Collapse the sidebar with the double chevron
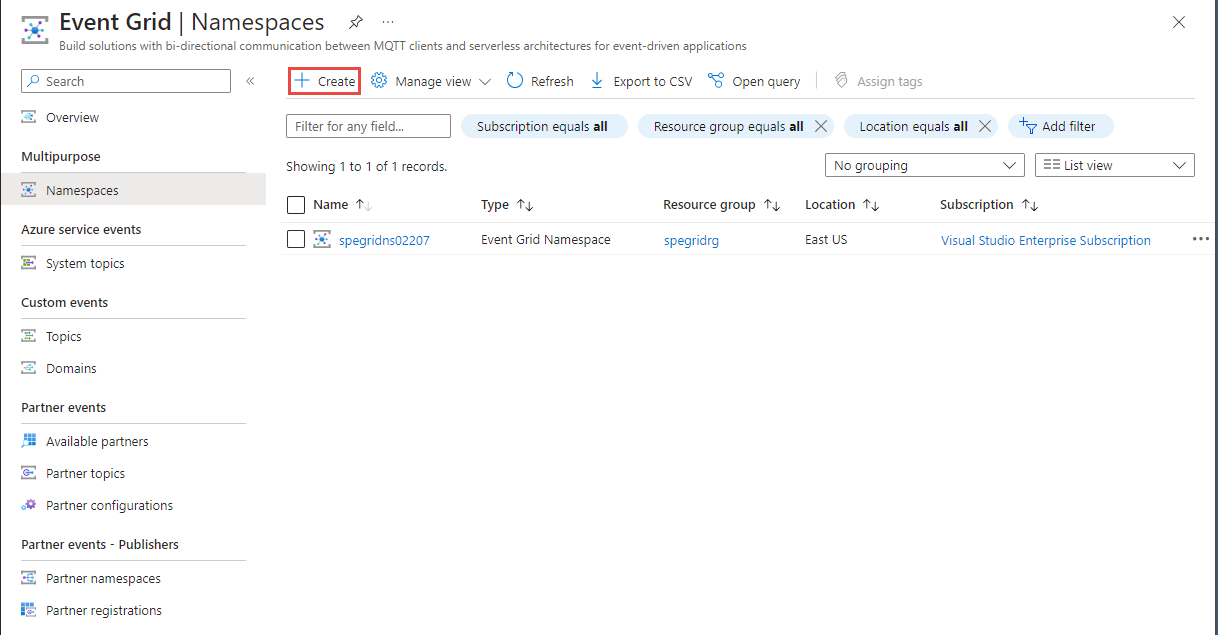Screen dimensions: 1218x635 click(250, 81)
